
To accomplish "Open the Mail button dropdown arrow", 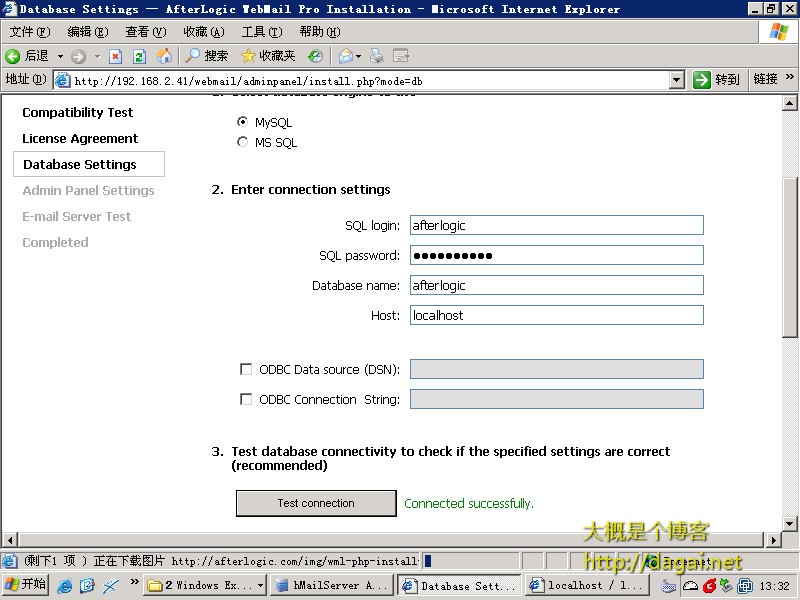I will pos(359,56).
